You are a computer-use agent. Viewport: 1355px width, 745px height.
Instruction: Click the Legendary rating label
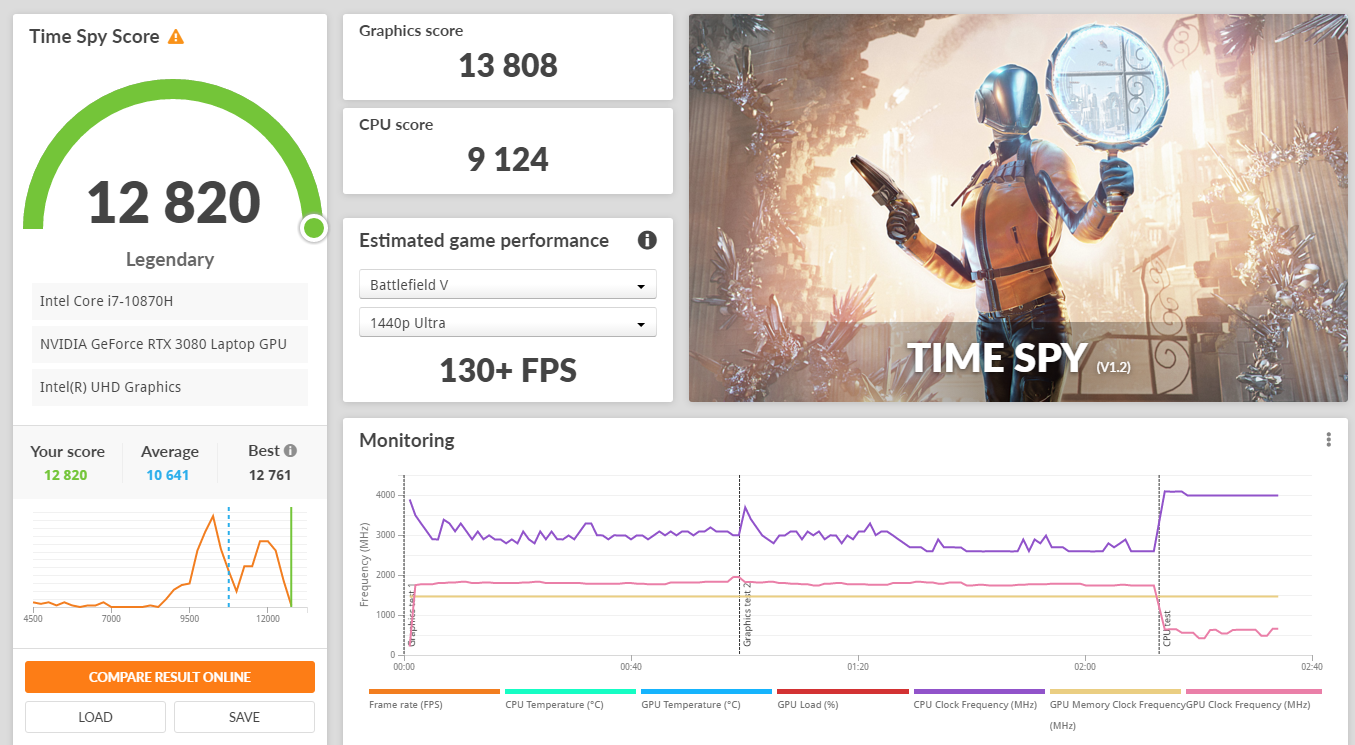170,259
